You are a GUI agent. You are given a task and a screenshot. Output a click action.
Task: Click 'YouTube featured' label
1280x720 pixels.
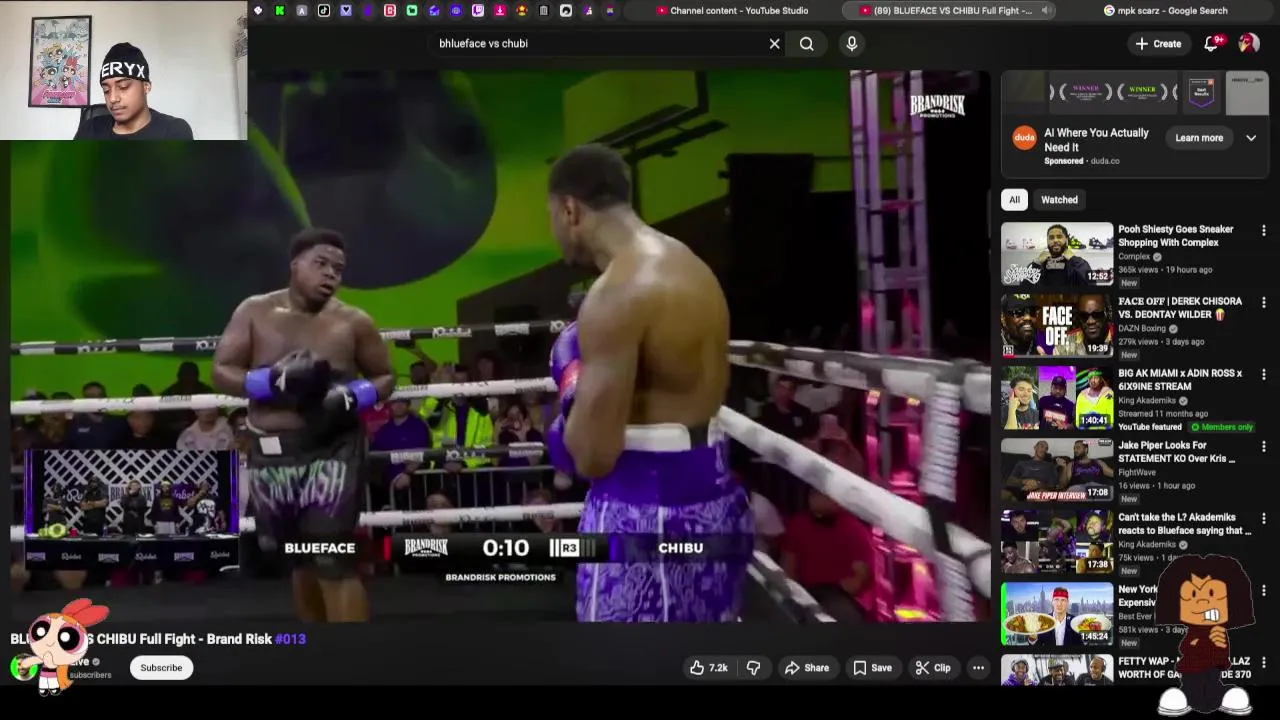coord(1150,427)
